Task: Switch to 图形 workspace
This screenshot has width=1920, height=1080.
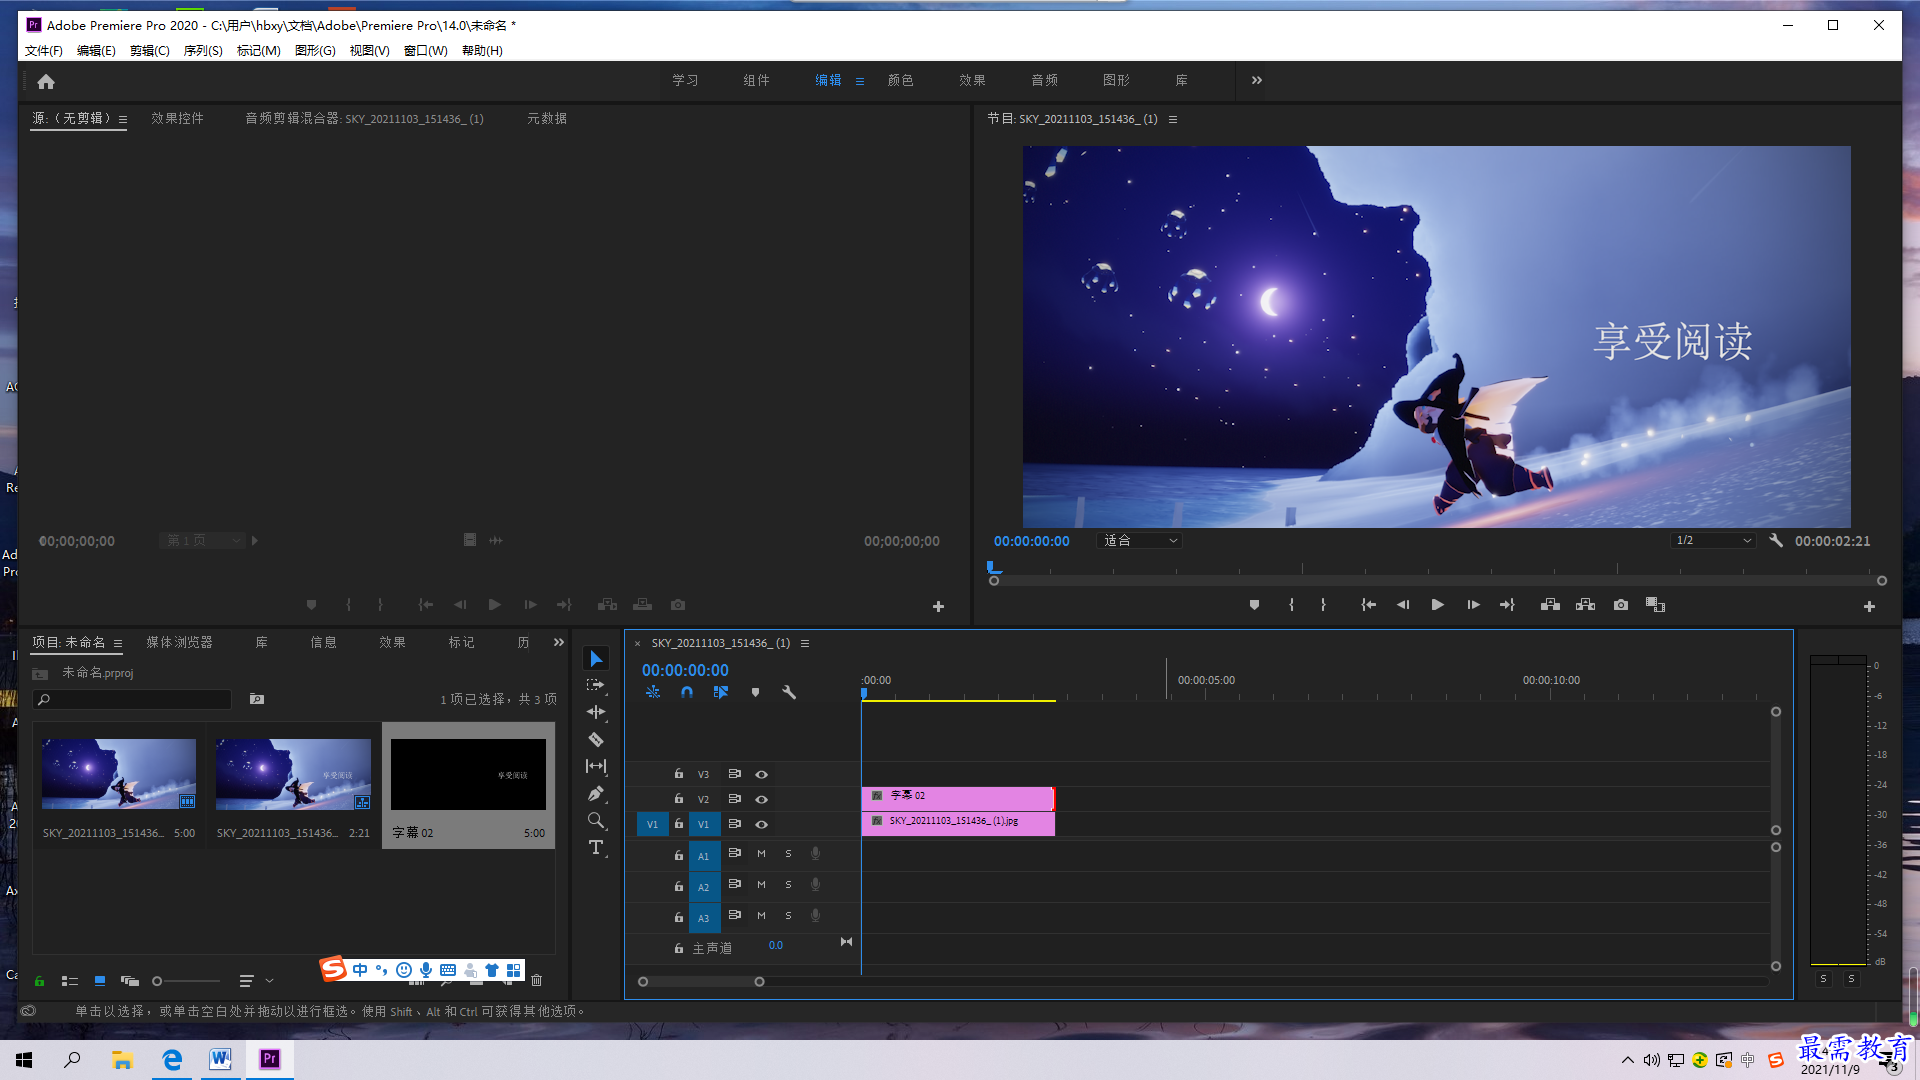Action: click(x=1116, y=80)
